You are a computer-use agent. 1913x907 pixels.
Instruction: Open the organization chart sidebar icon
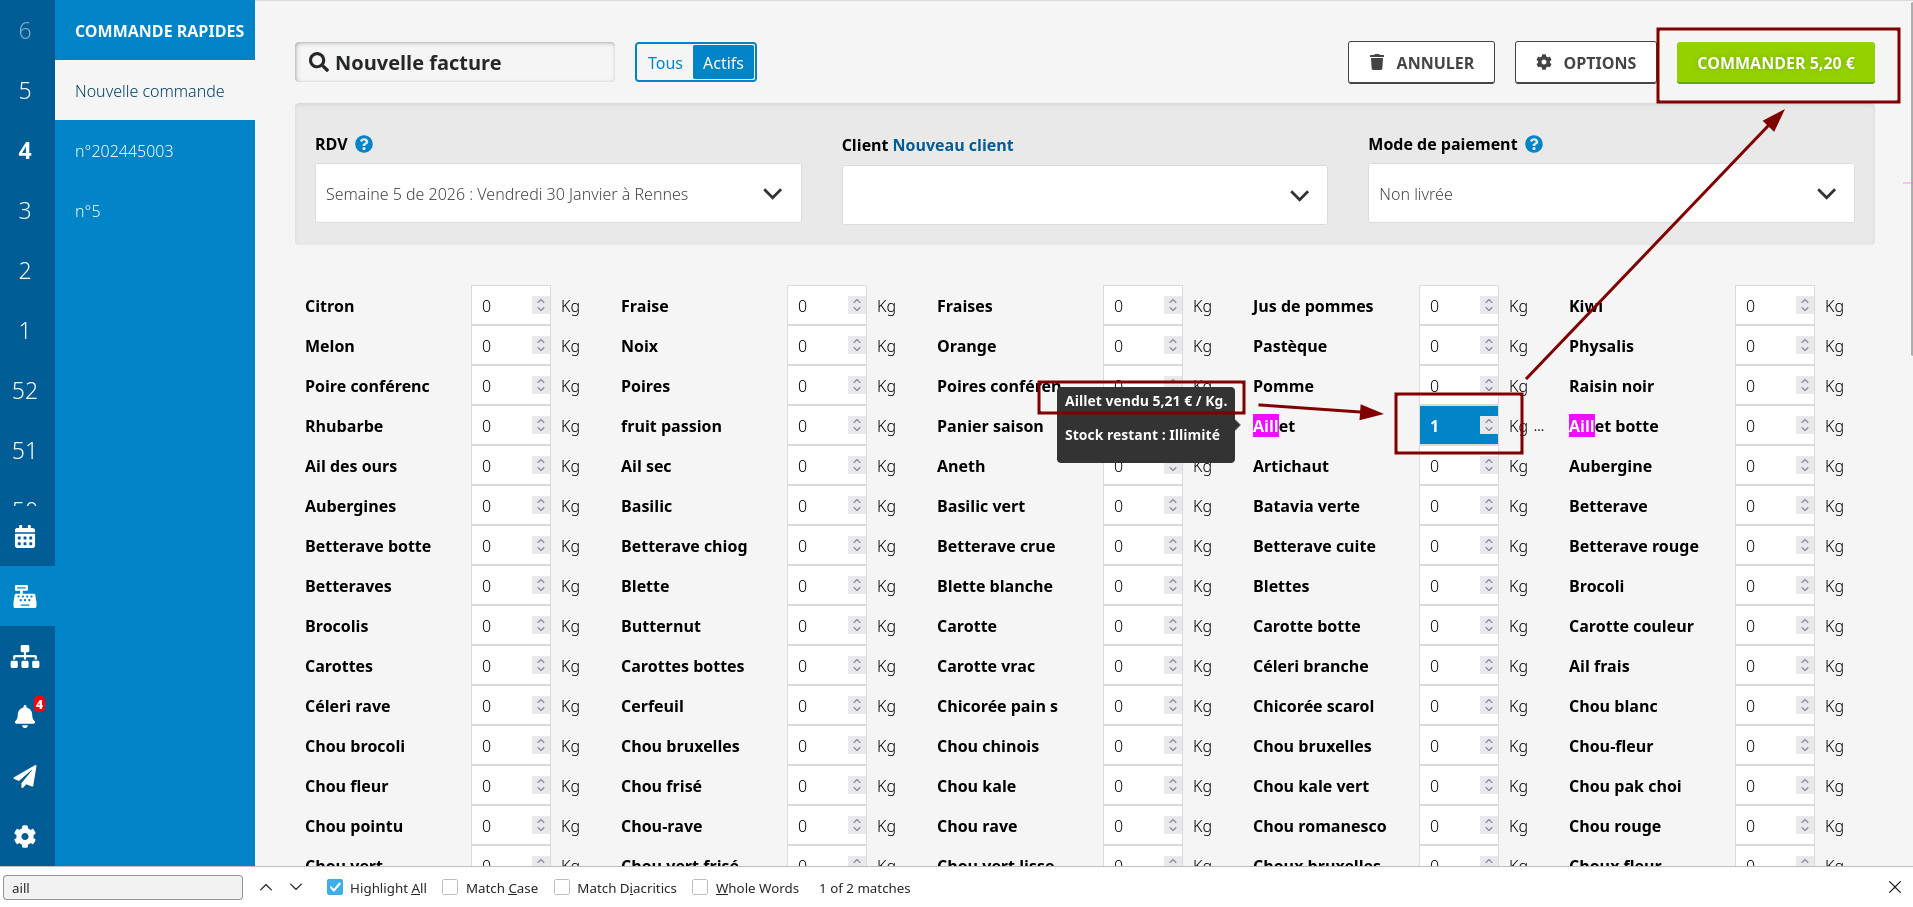coord(25,657)
